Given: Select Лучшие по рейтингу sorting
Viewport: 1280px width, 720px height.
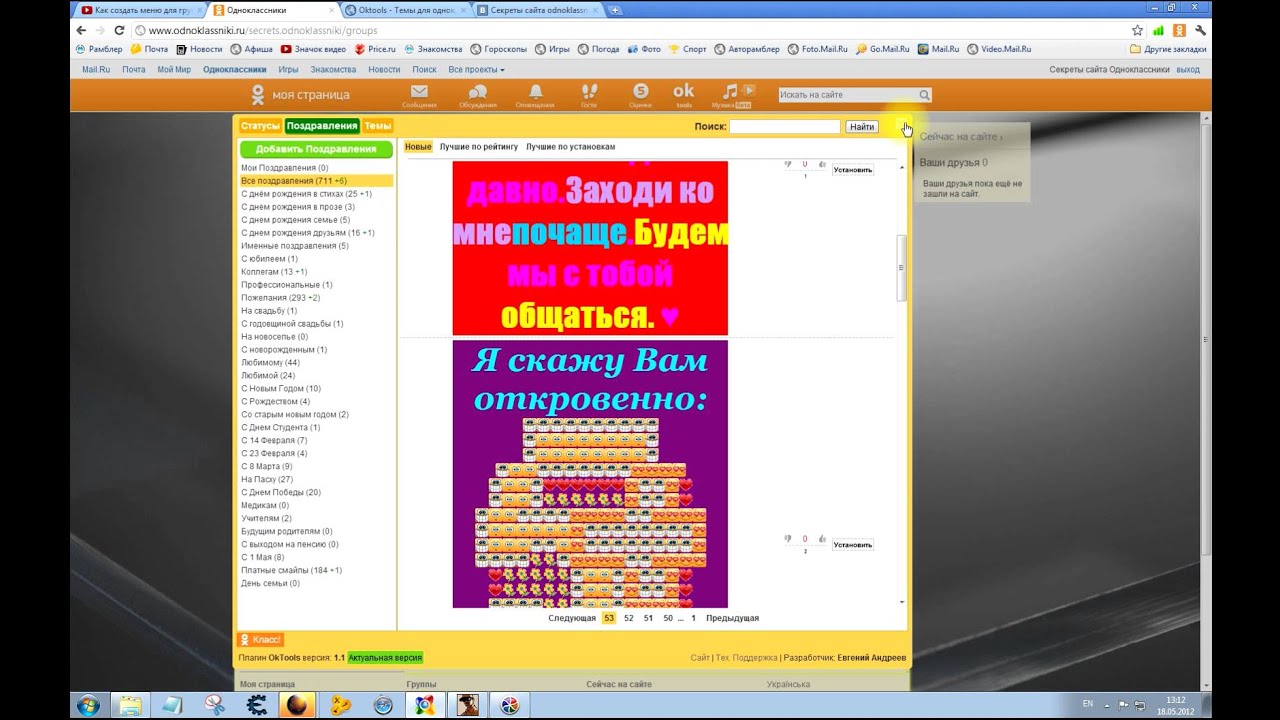Looking at the screenshot, I should pos(479,147).
